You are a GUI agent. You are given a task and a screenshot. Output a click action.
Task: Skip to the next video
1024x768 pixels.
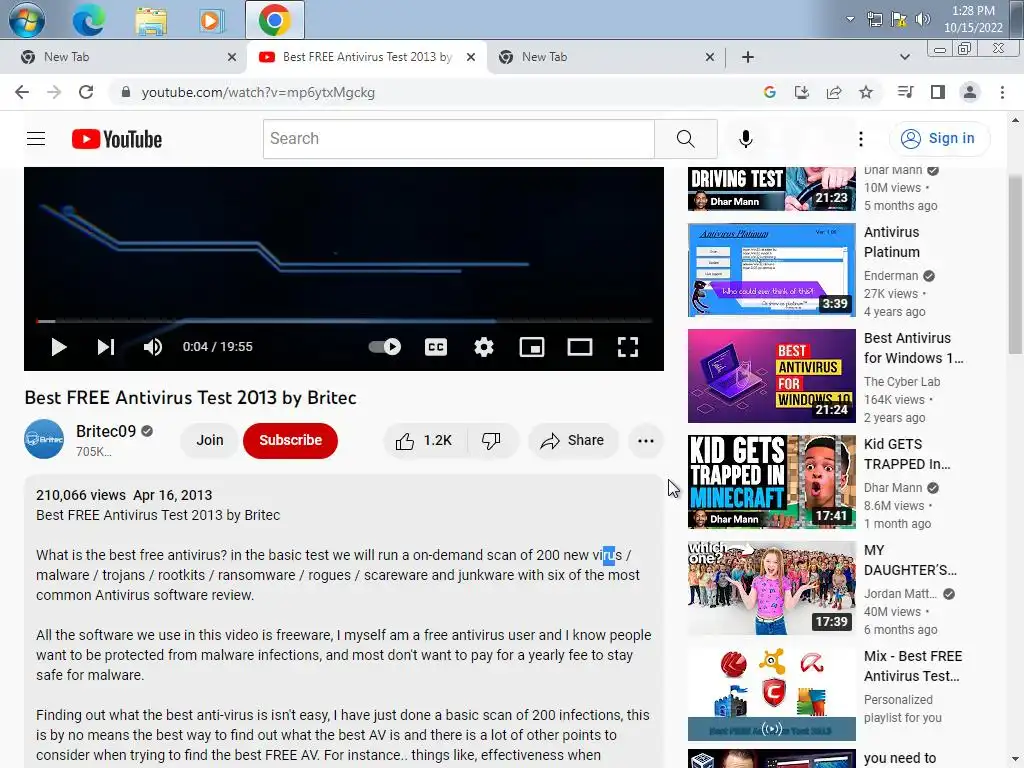(x=106, y=347)
